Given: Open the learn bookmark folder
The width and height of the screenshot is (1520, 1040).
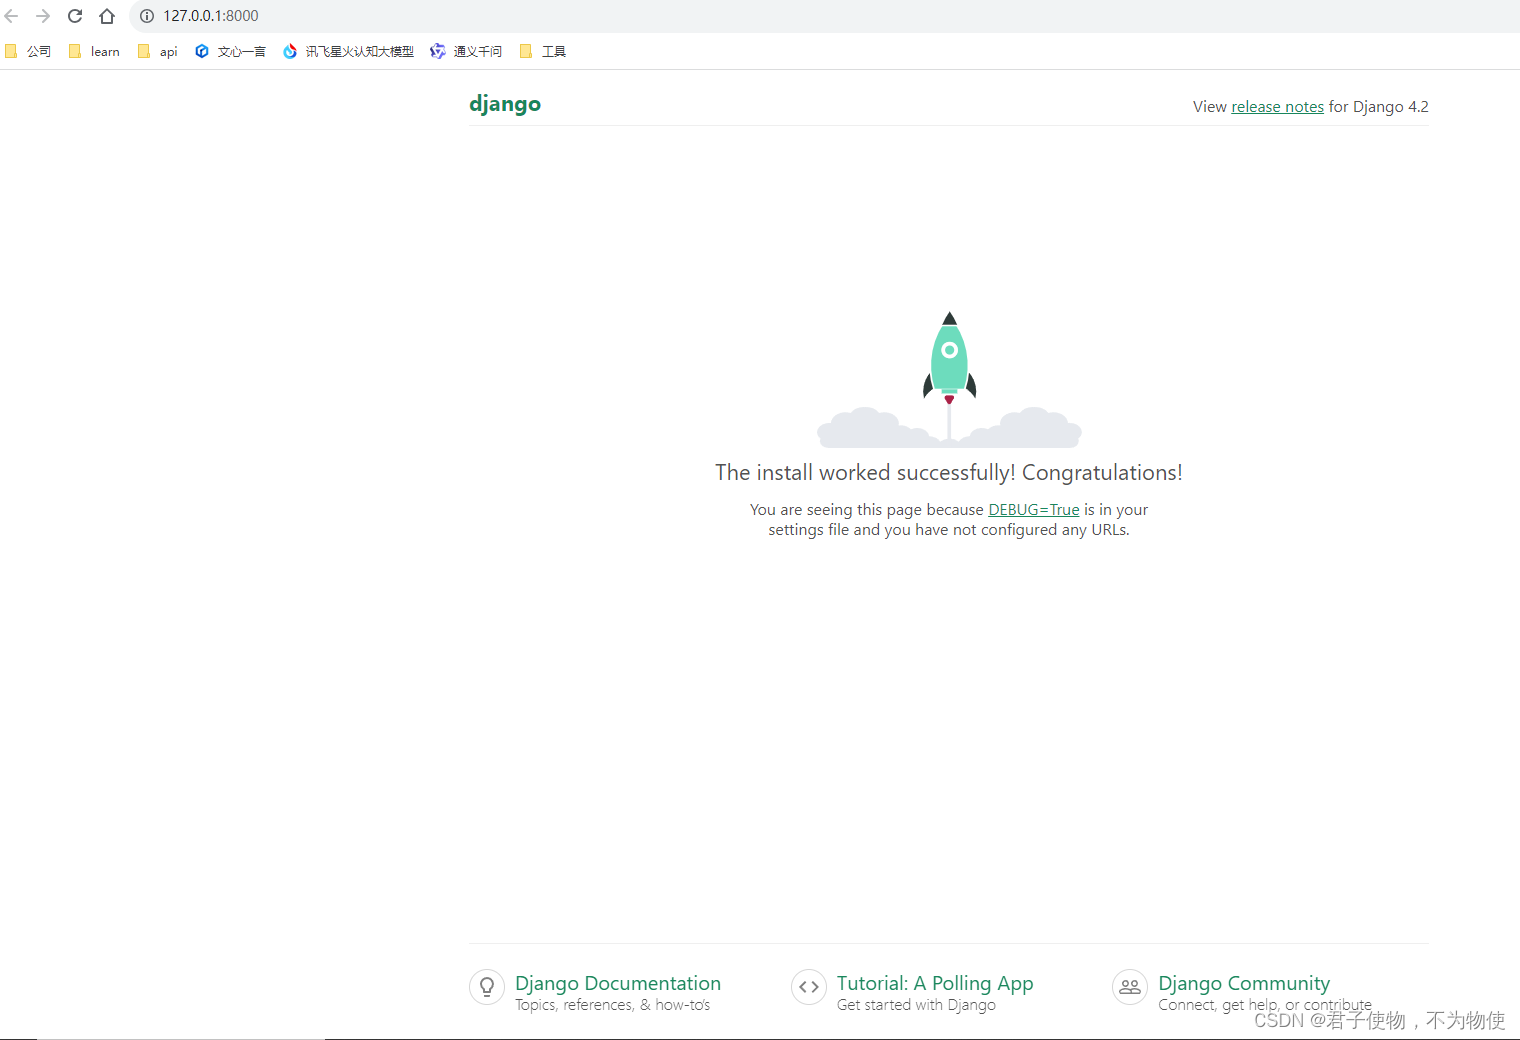Looking at the screenshot, I should click(94, 51).
